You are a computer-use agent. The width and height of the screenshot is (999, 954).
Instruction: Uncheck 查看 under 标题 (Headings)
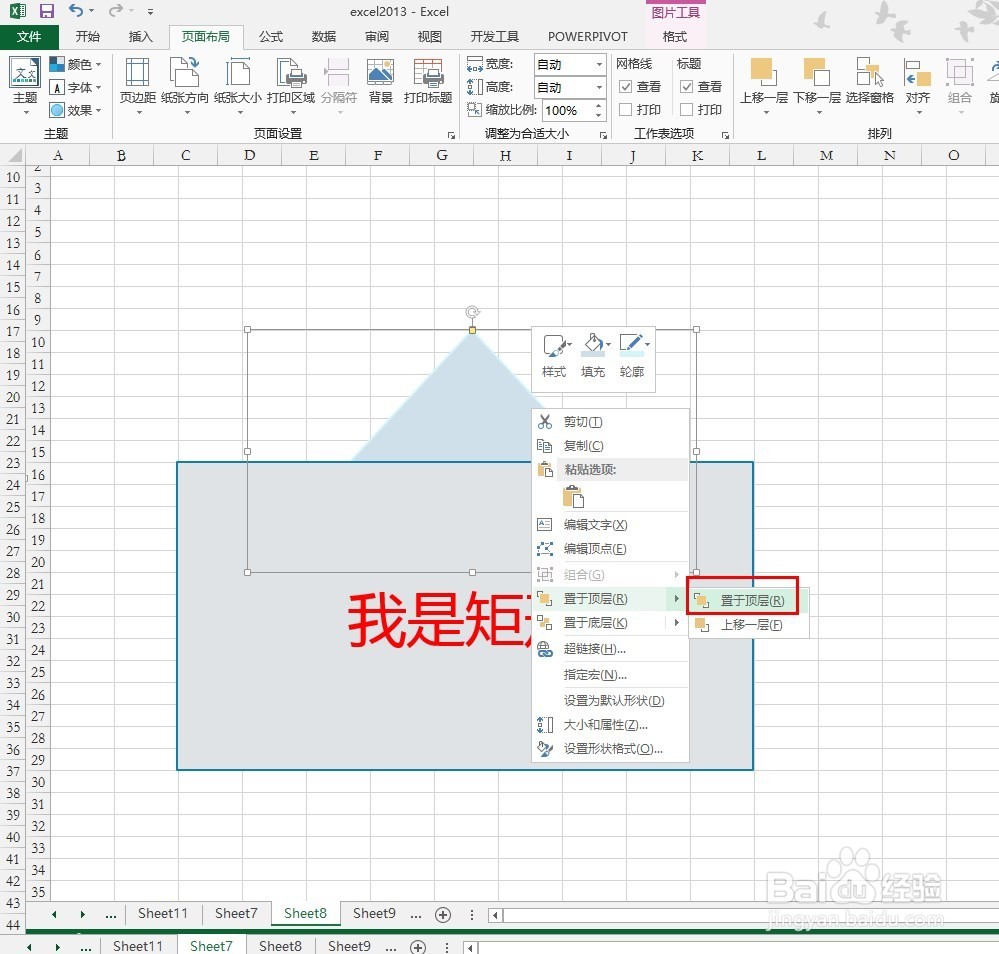pyautogui.click(x=686, y=86)
